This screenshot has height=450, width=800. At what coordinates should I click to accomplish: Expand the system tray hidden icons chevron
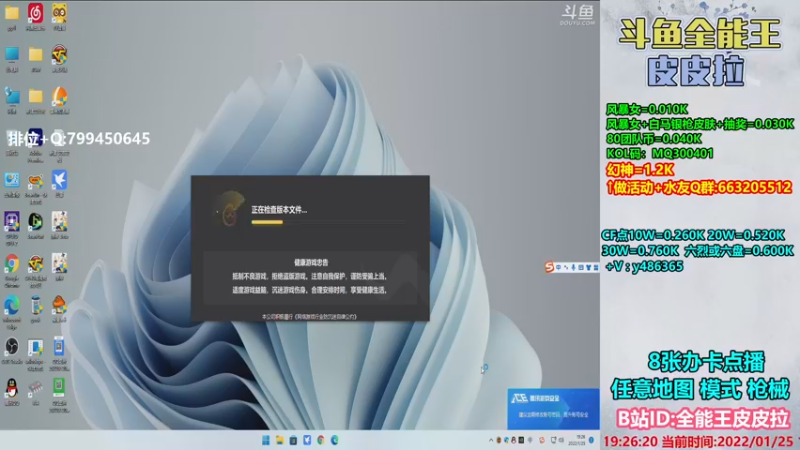click(491, 440)
